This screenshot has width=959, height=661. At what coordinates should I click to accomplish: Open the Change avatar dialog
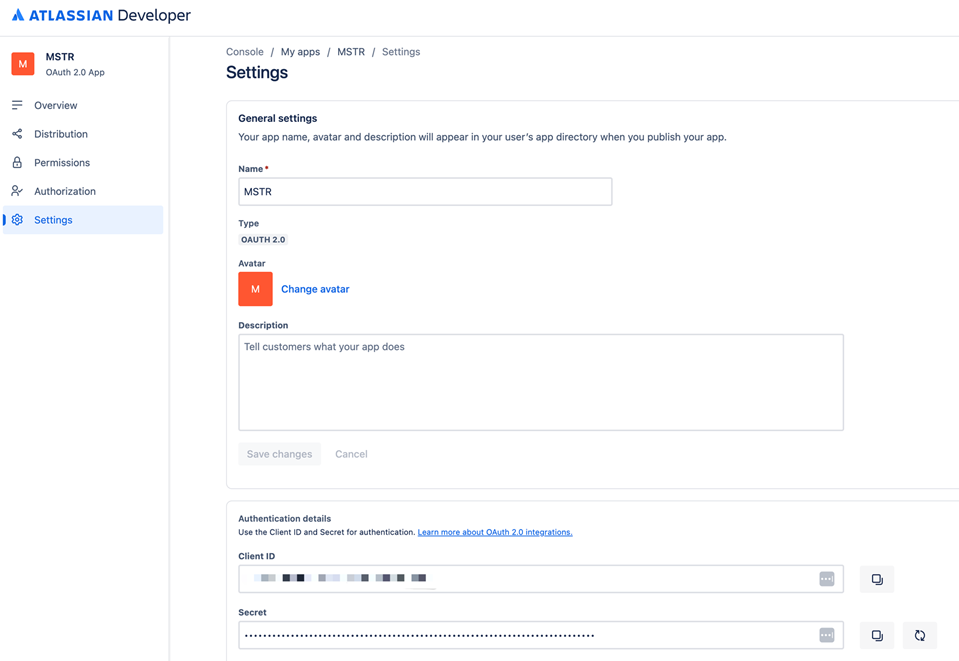pos(315,289)
